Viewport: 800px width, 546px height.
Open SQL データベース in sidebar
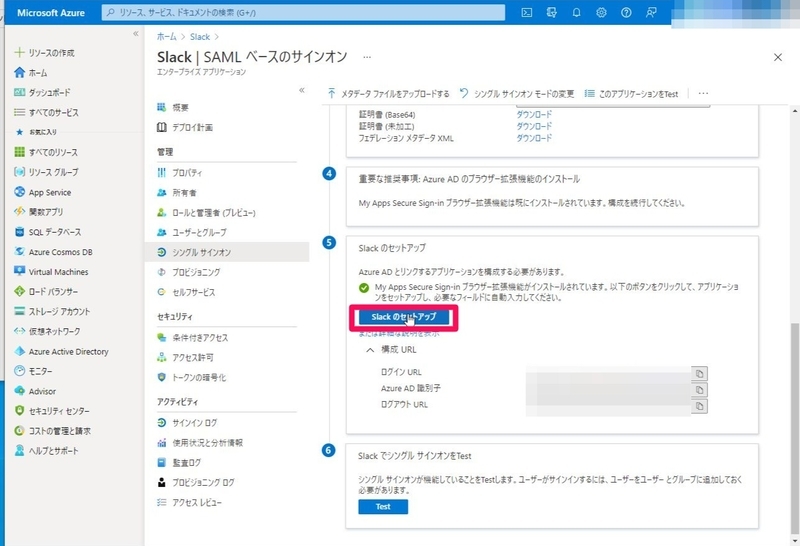coord(47,232)
